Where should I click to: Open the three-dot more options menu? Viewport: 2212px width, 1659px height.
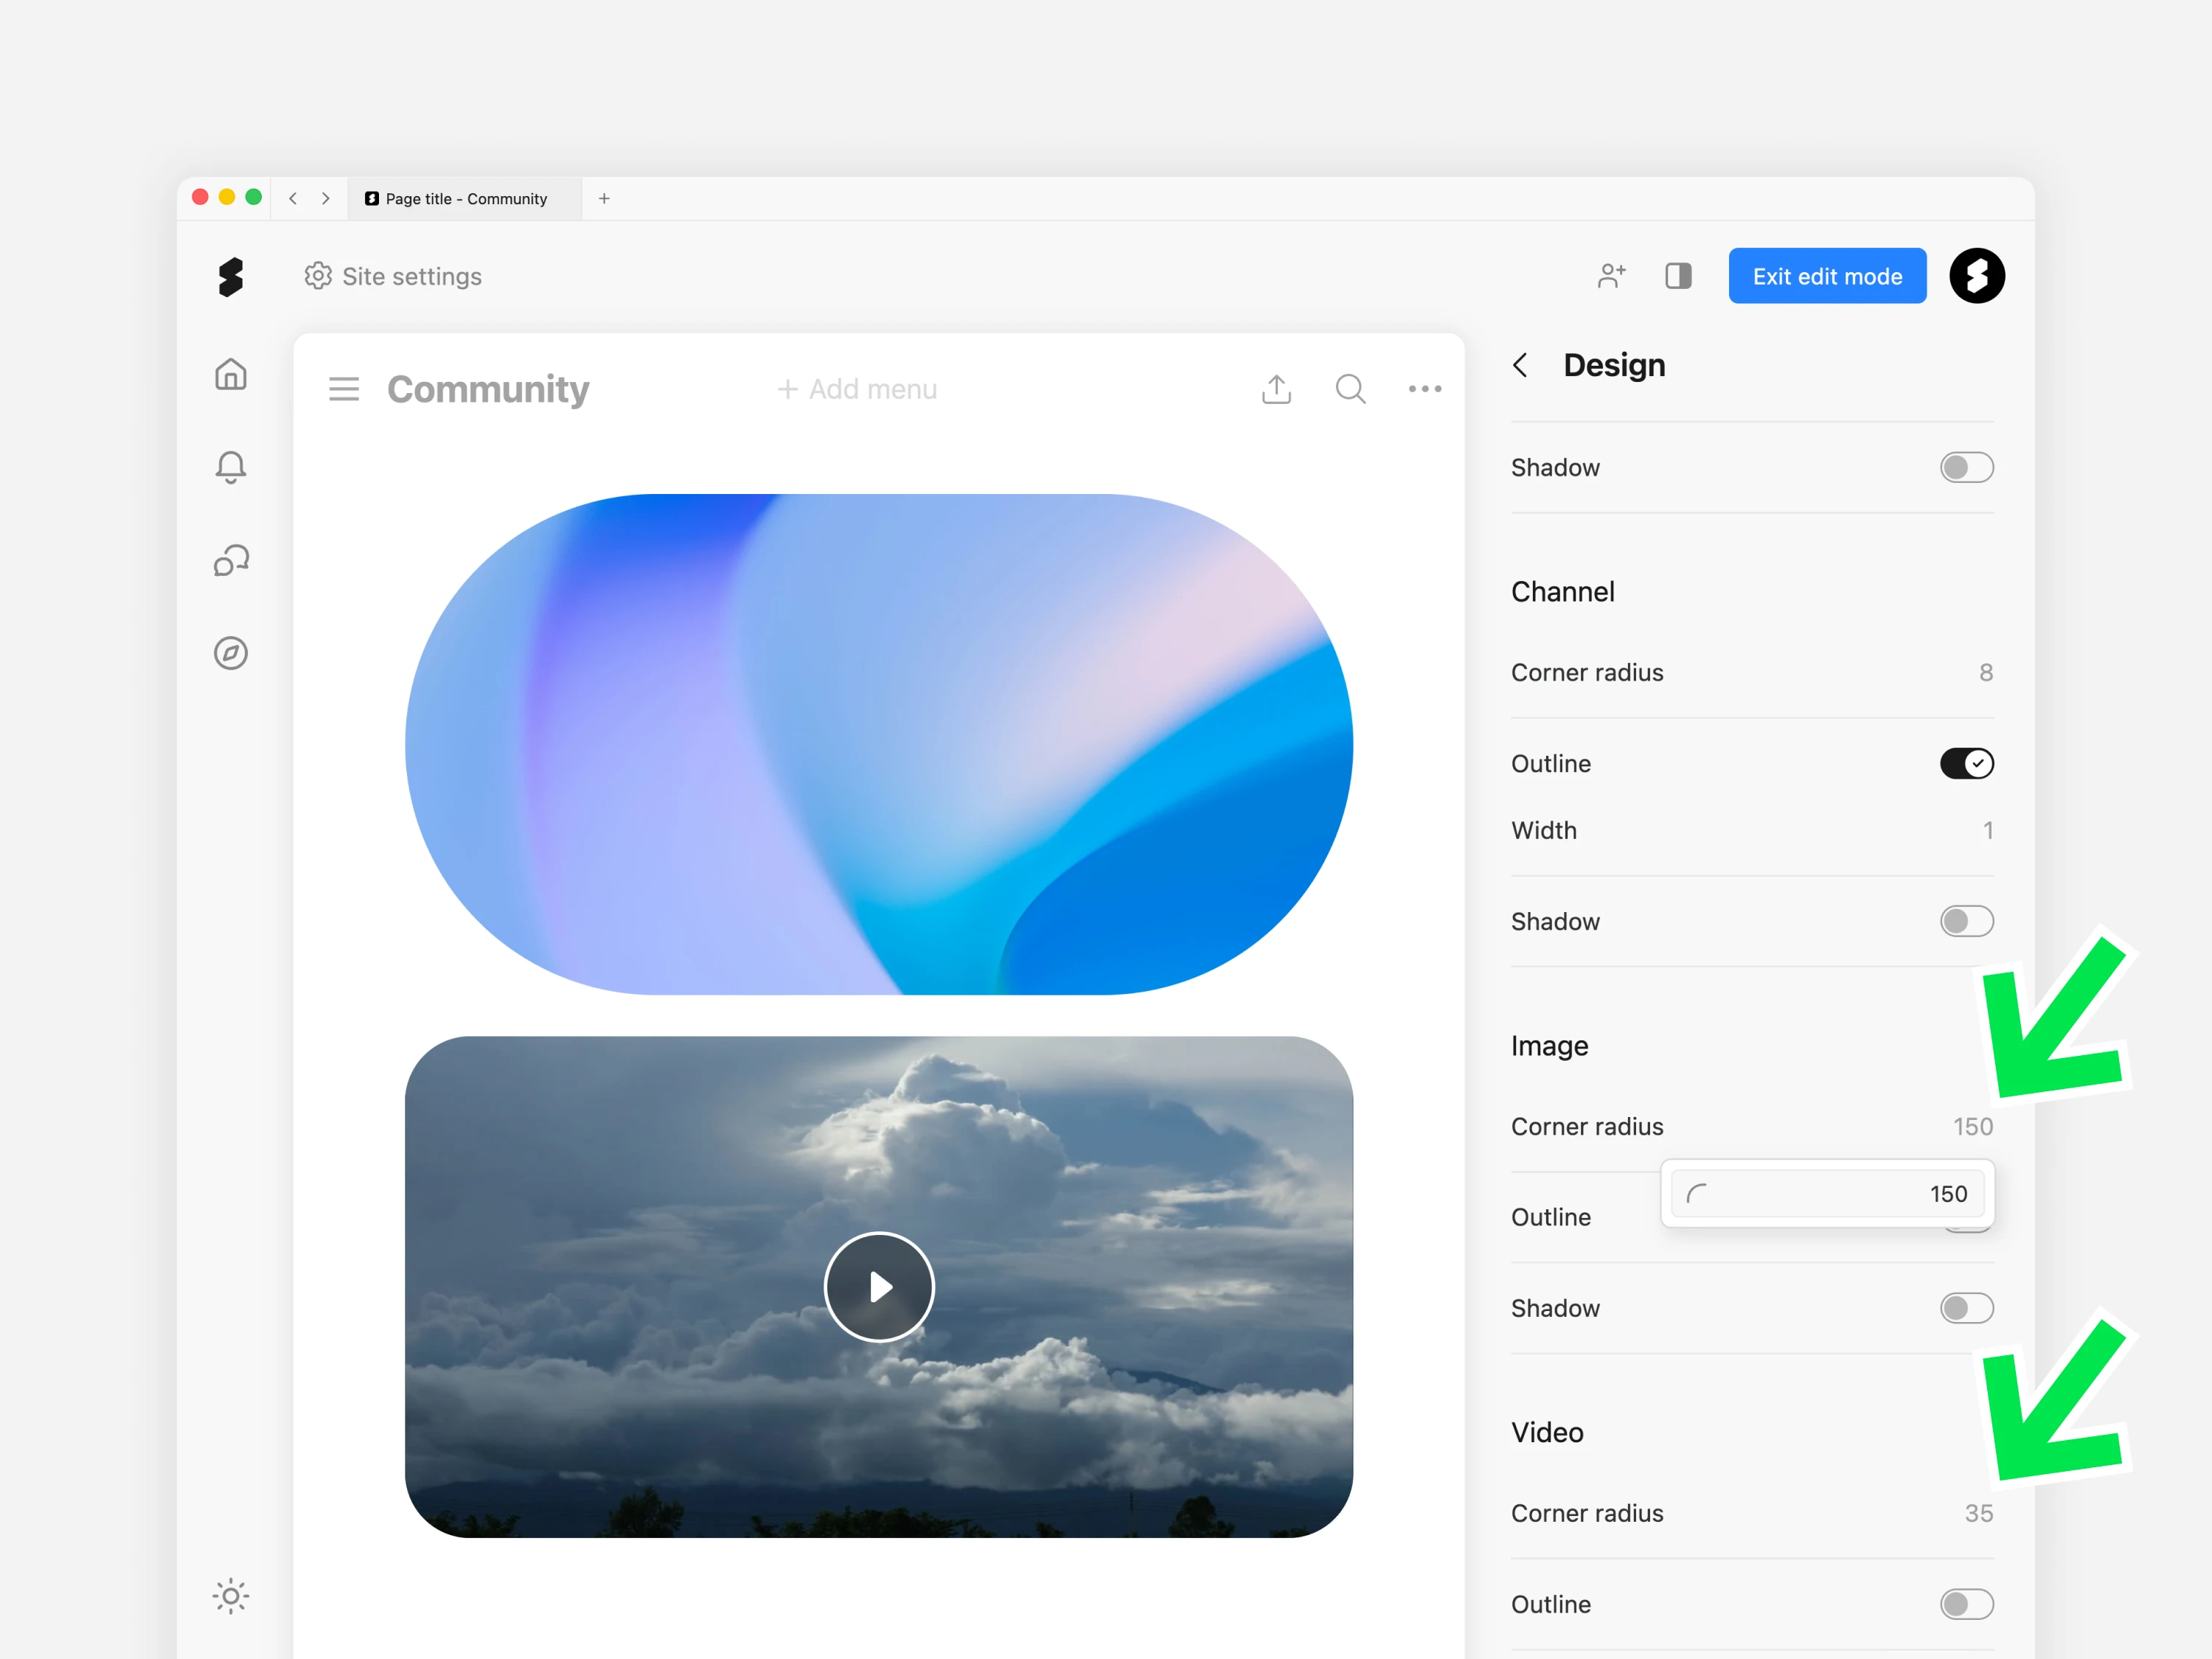point(1424,389)
